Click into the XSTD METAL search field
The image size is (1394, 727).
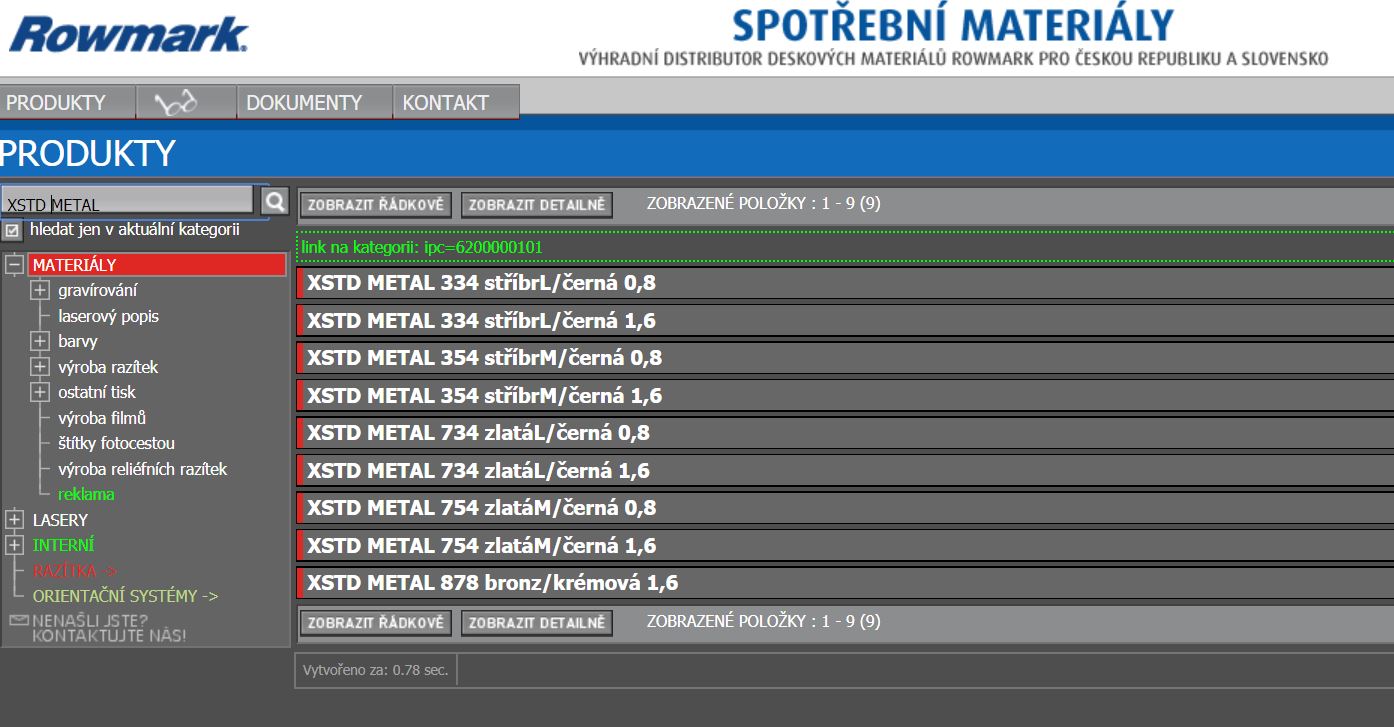tap(128, 203)
